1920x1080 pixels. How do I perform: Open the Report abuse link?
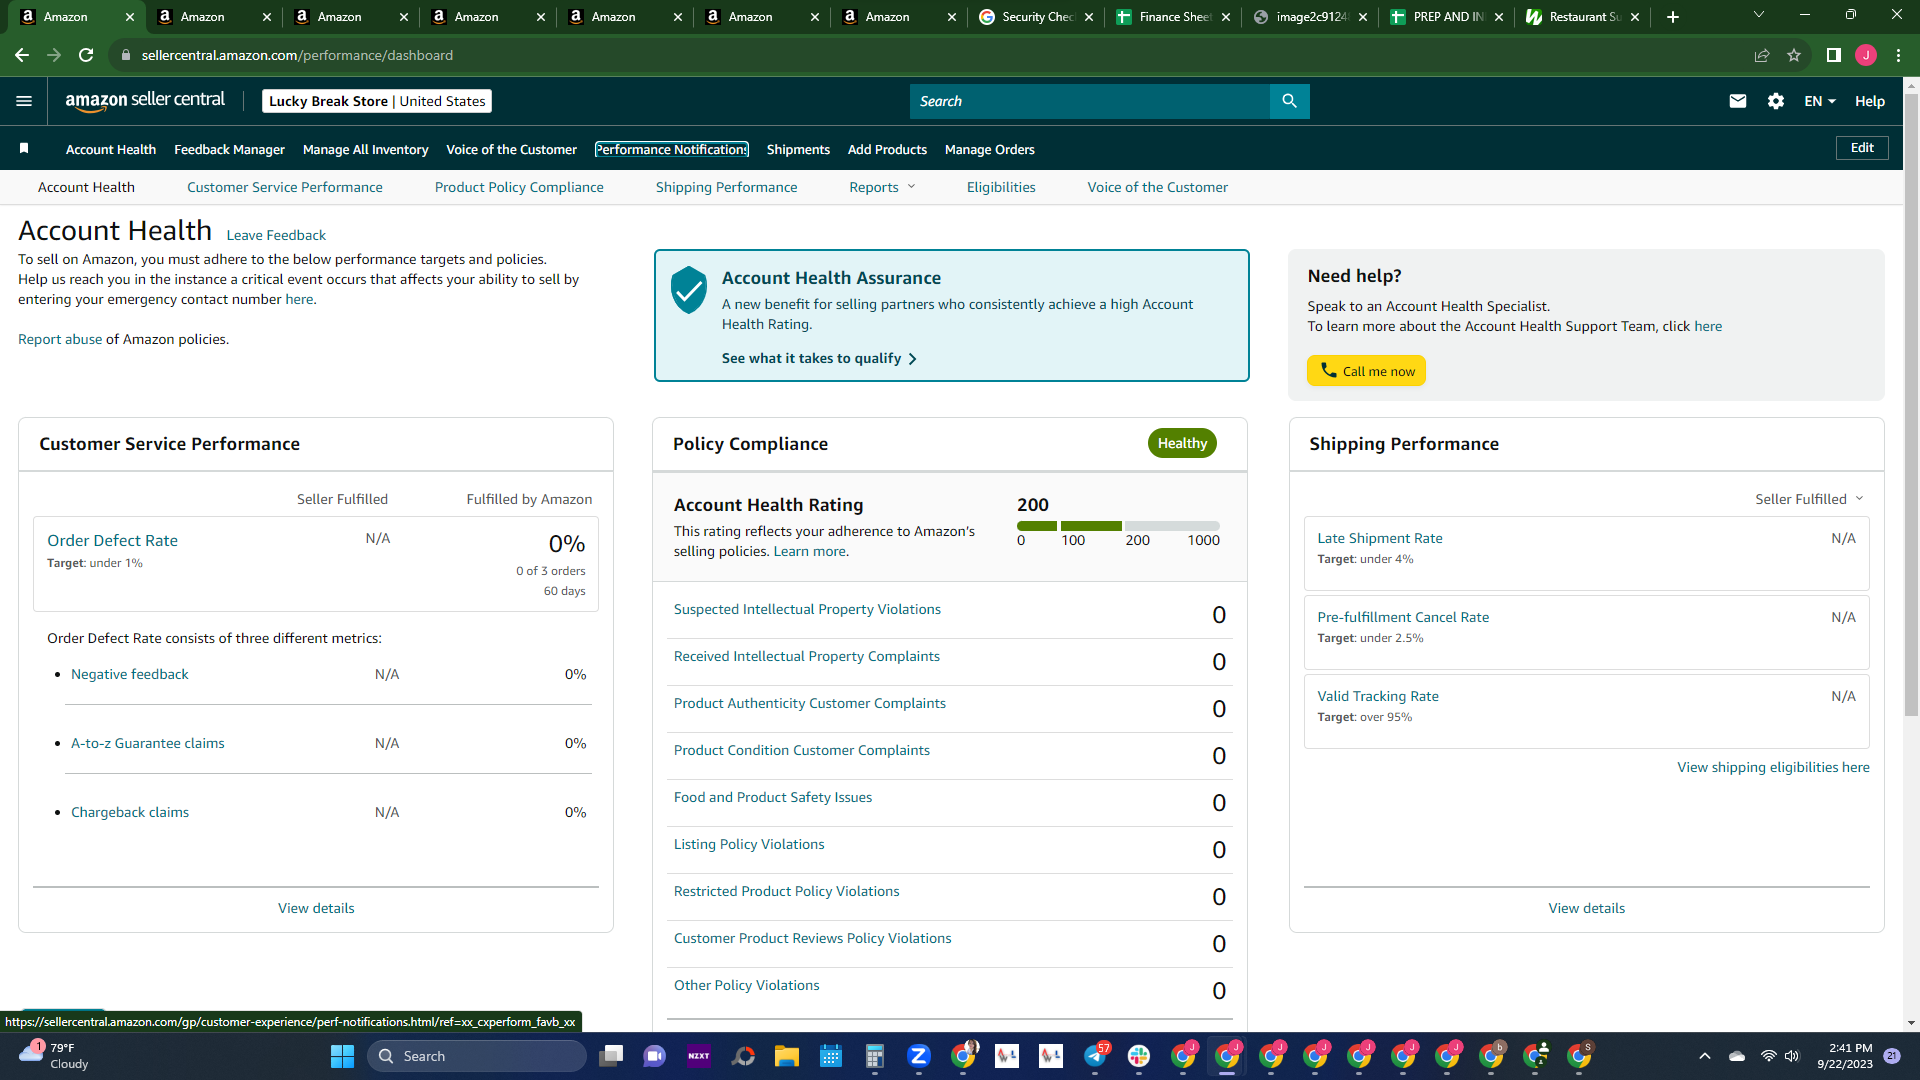pyautogui.click(x=60, y=339)
